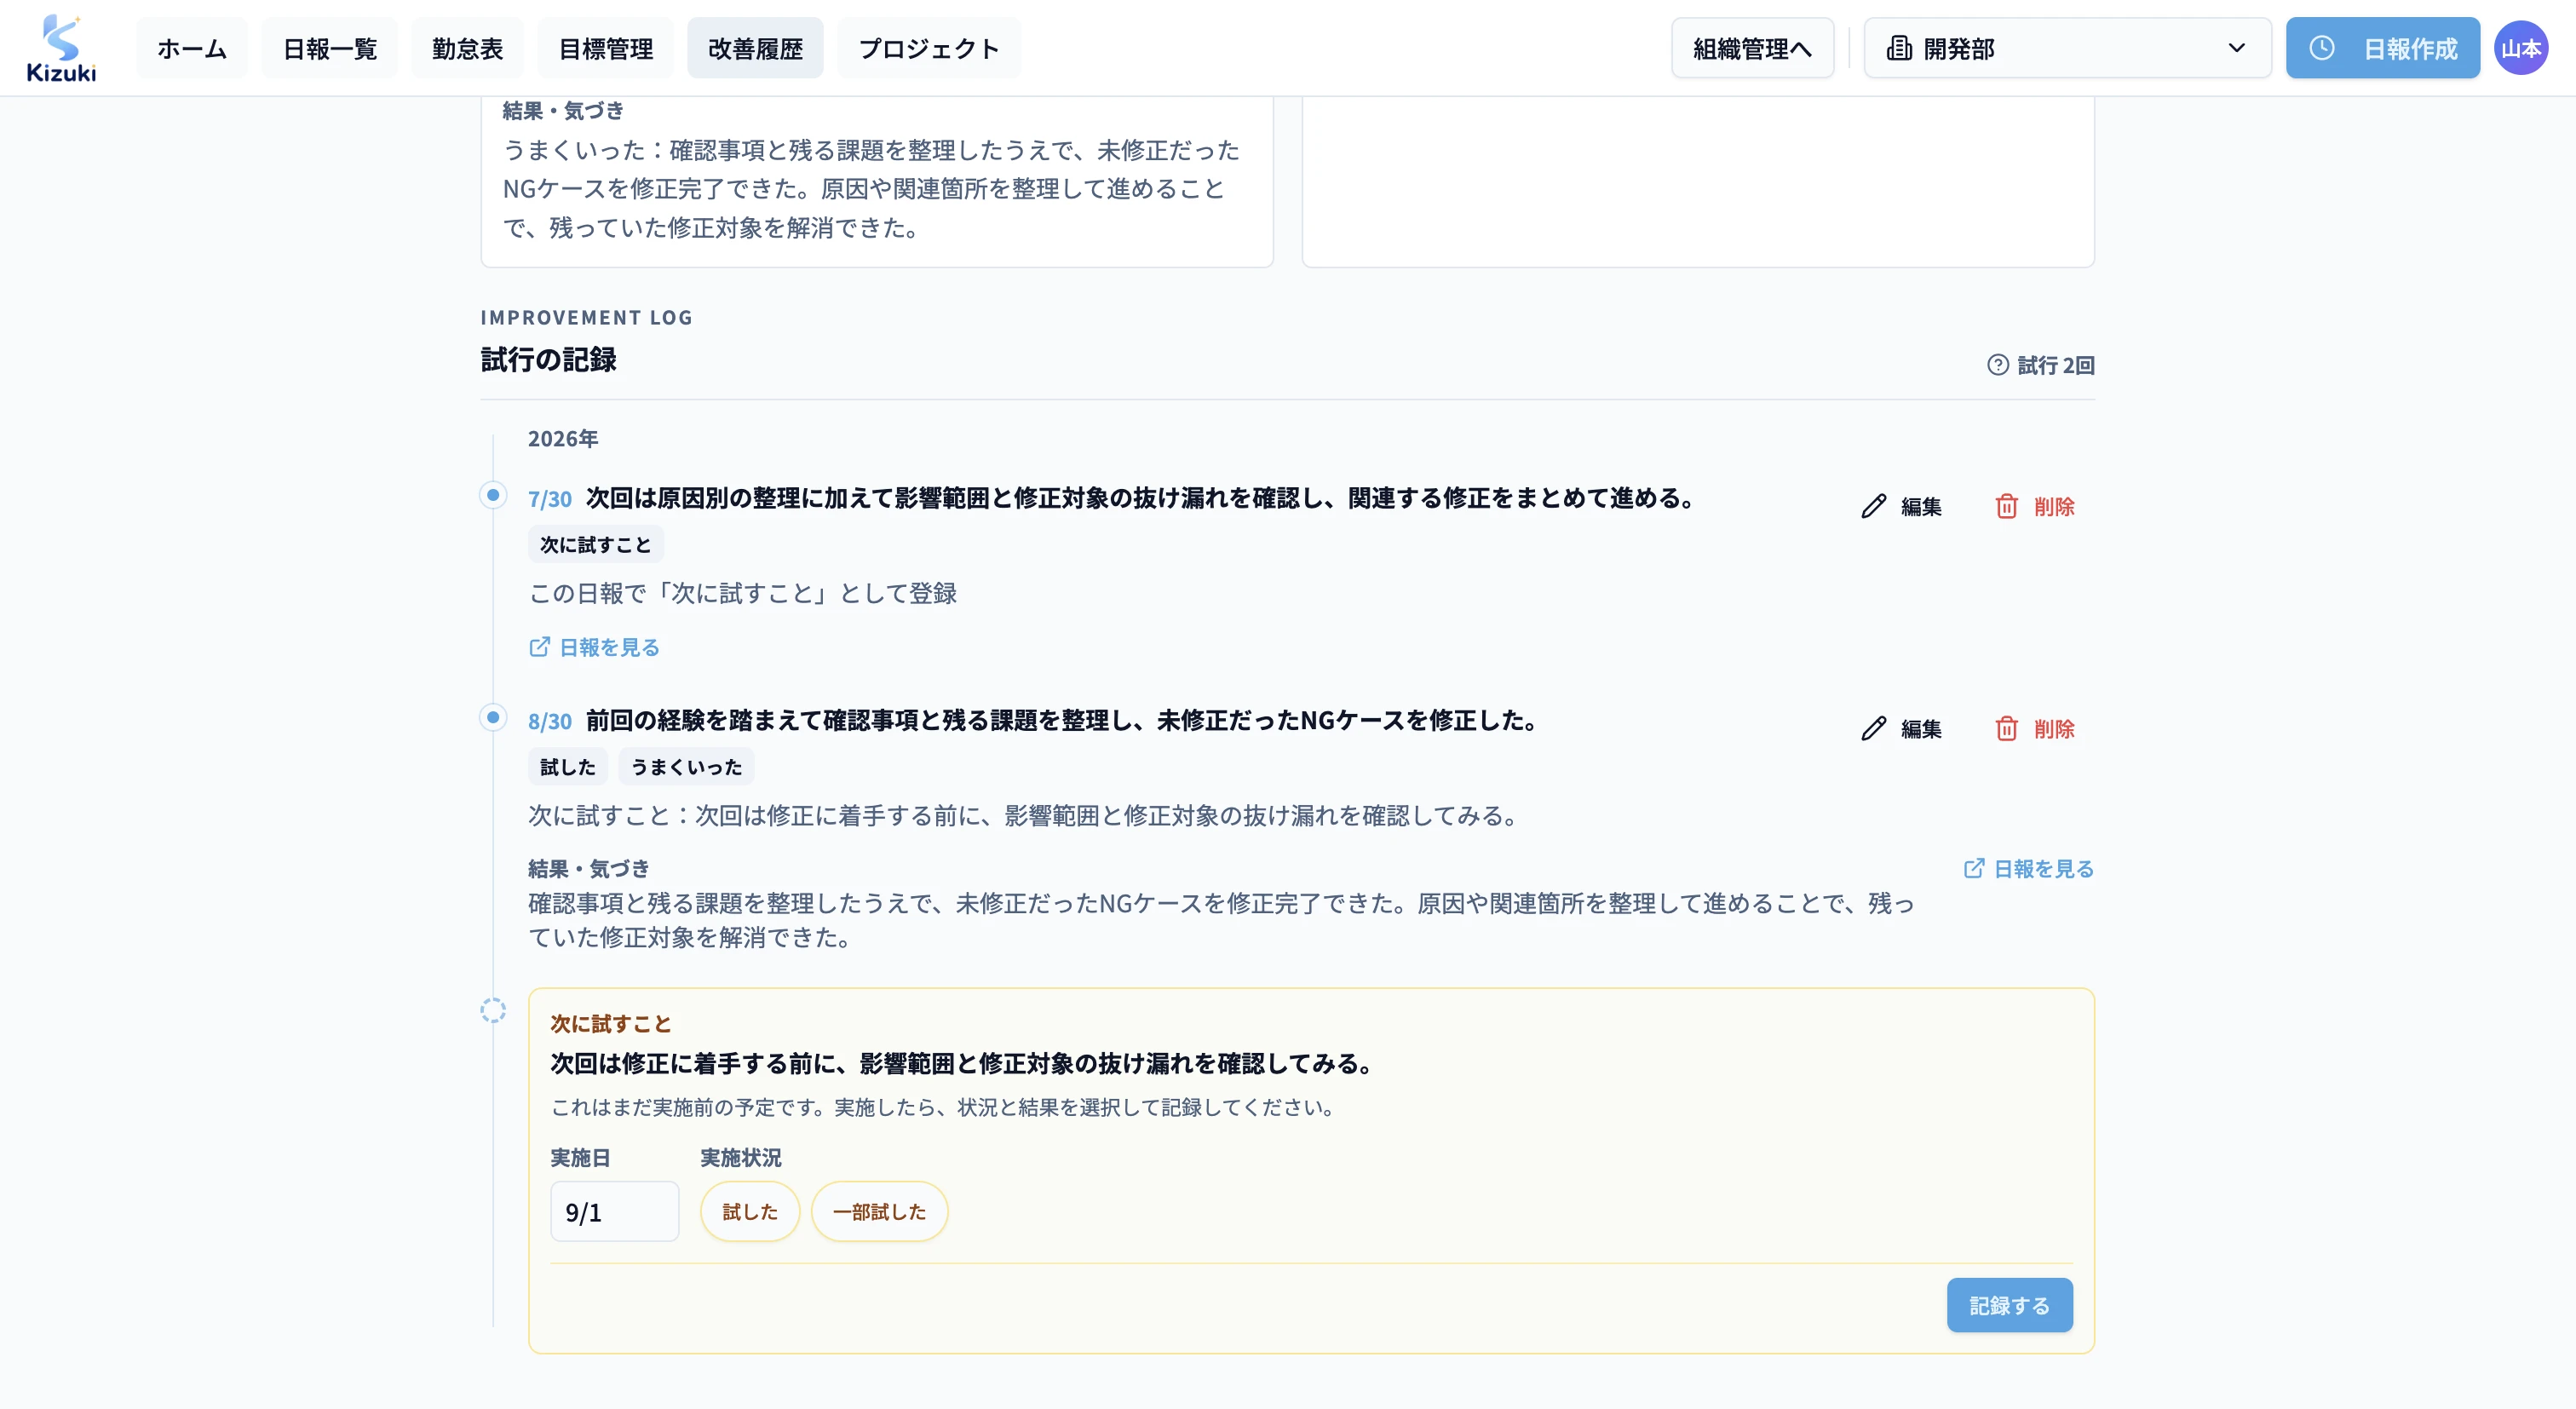The height and width of the screenshot is (1409, 2576).
Task: Click the help icon beside 試行 2回
Action: click(x=1997, y=365)
